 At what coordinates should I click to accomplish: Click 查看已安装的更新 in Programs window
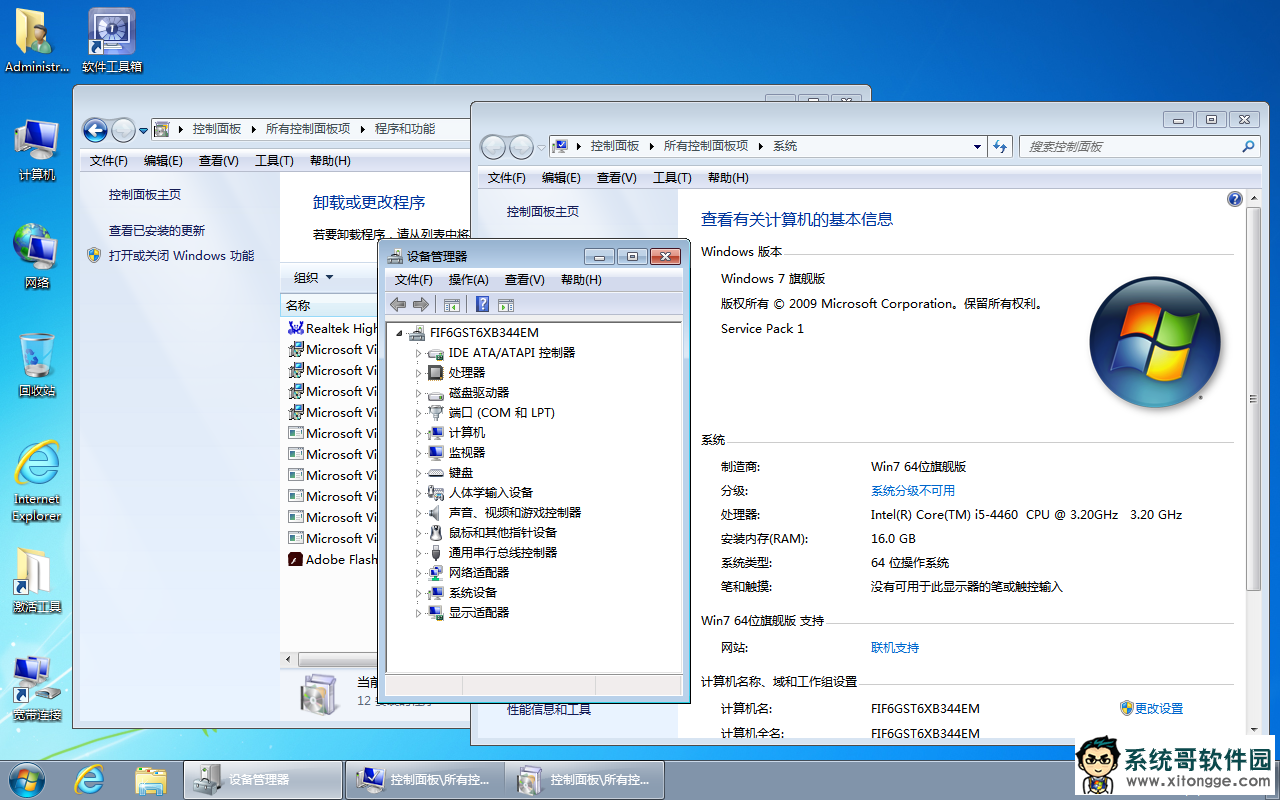point(157,231)
